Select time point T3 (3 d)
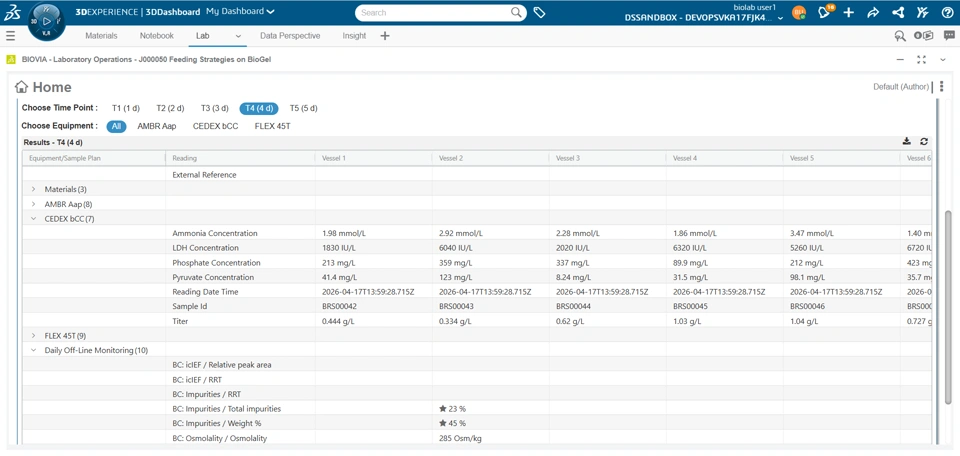This screenshot has height=456, width=960. pyautogui.click(x=215, y=108)
